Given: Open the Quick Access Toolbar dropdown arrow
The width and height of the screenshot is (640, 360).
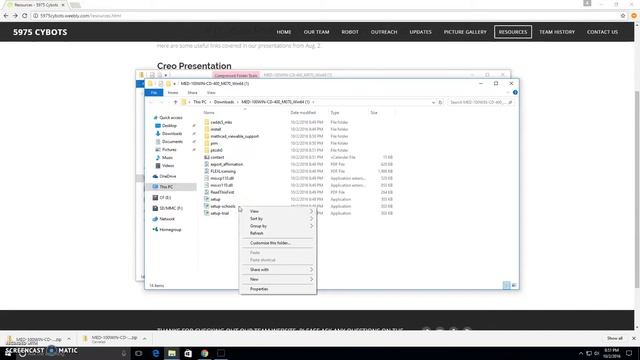Looking at the screenshot, I should pos(174,84).
